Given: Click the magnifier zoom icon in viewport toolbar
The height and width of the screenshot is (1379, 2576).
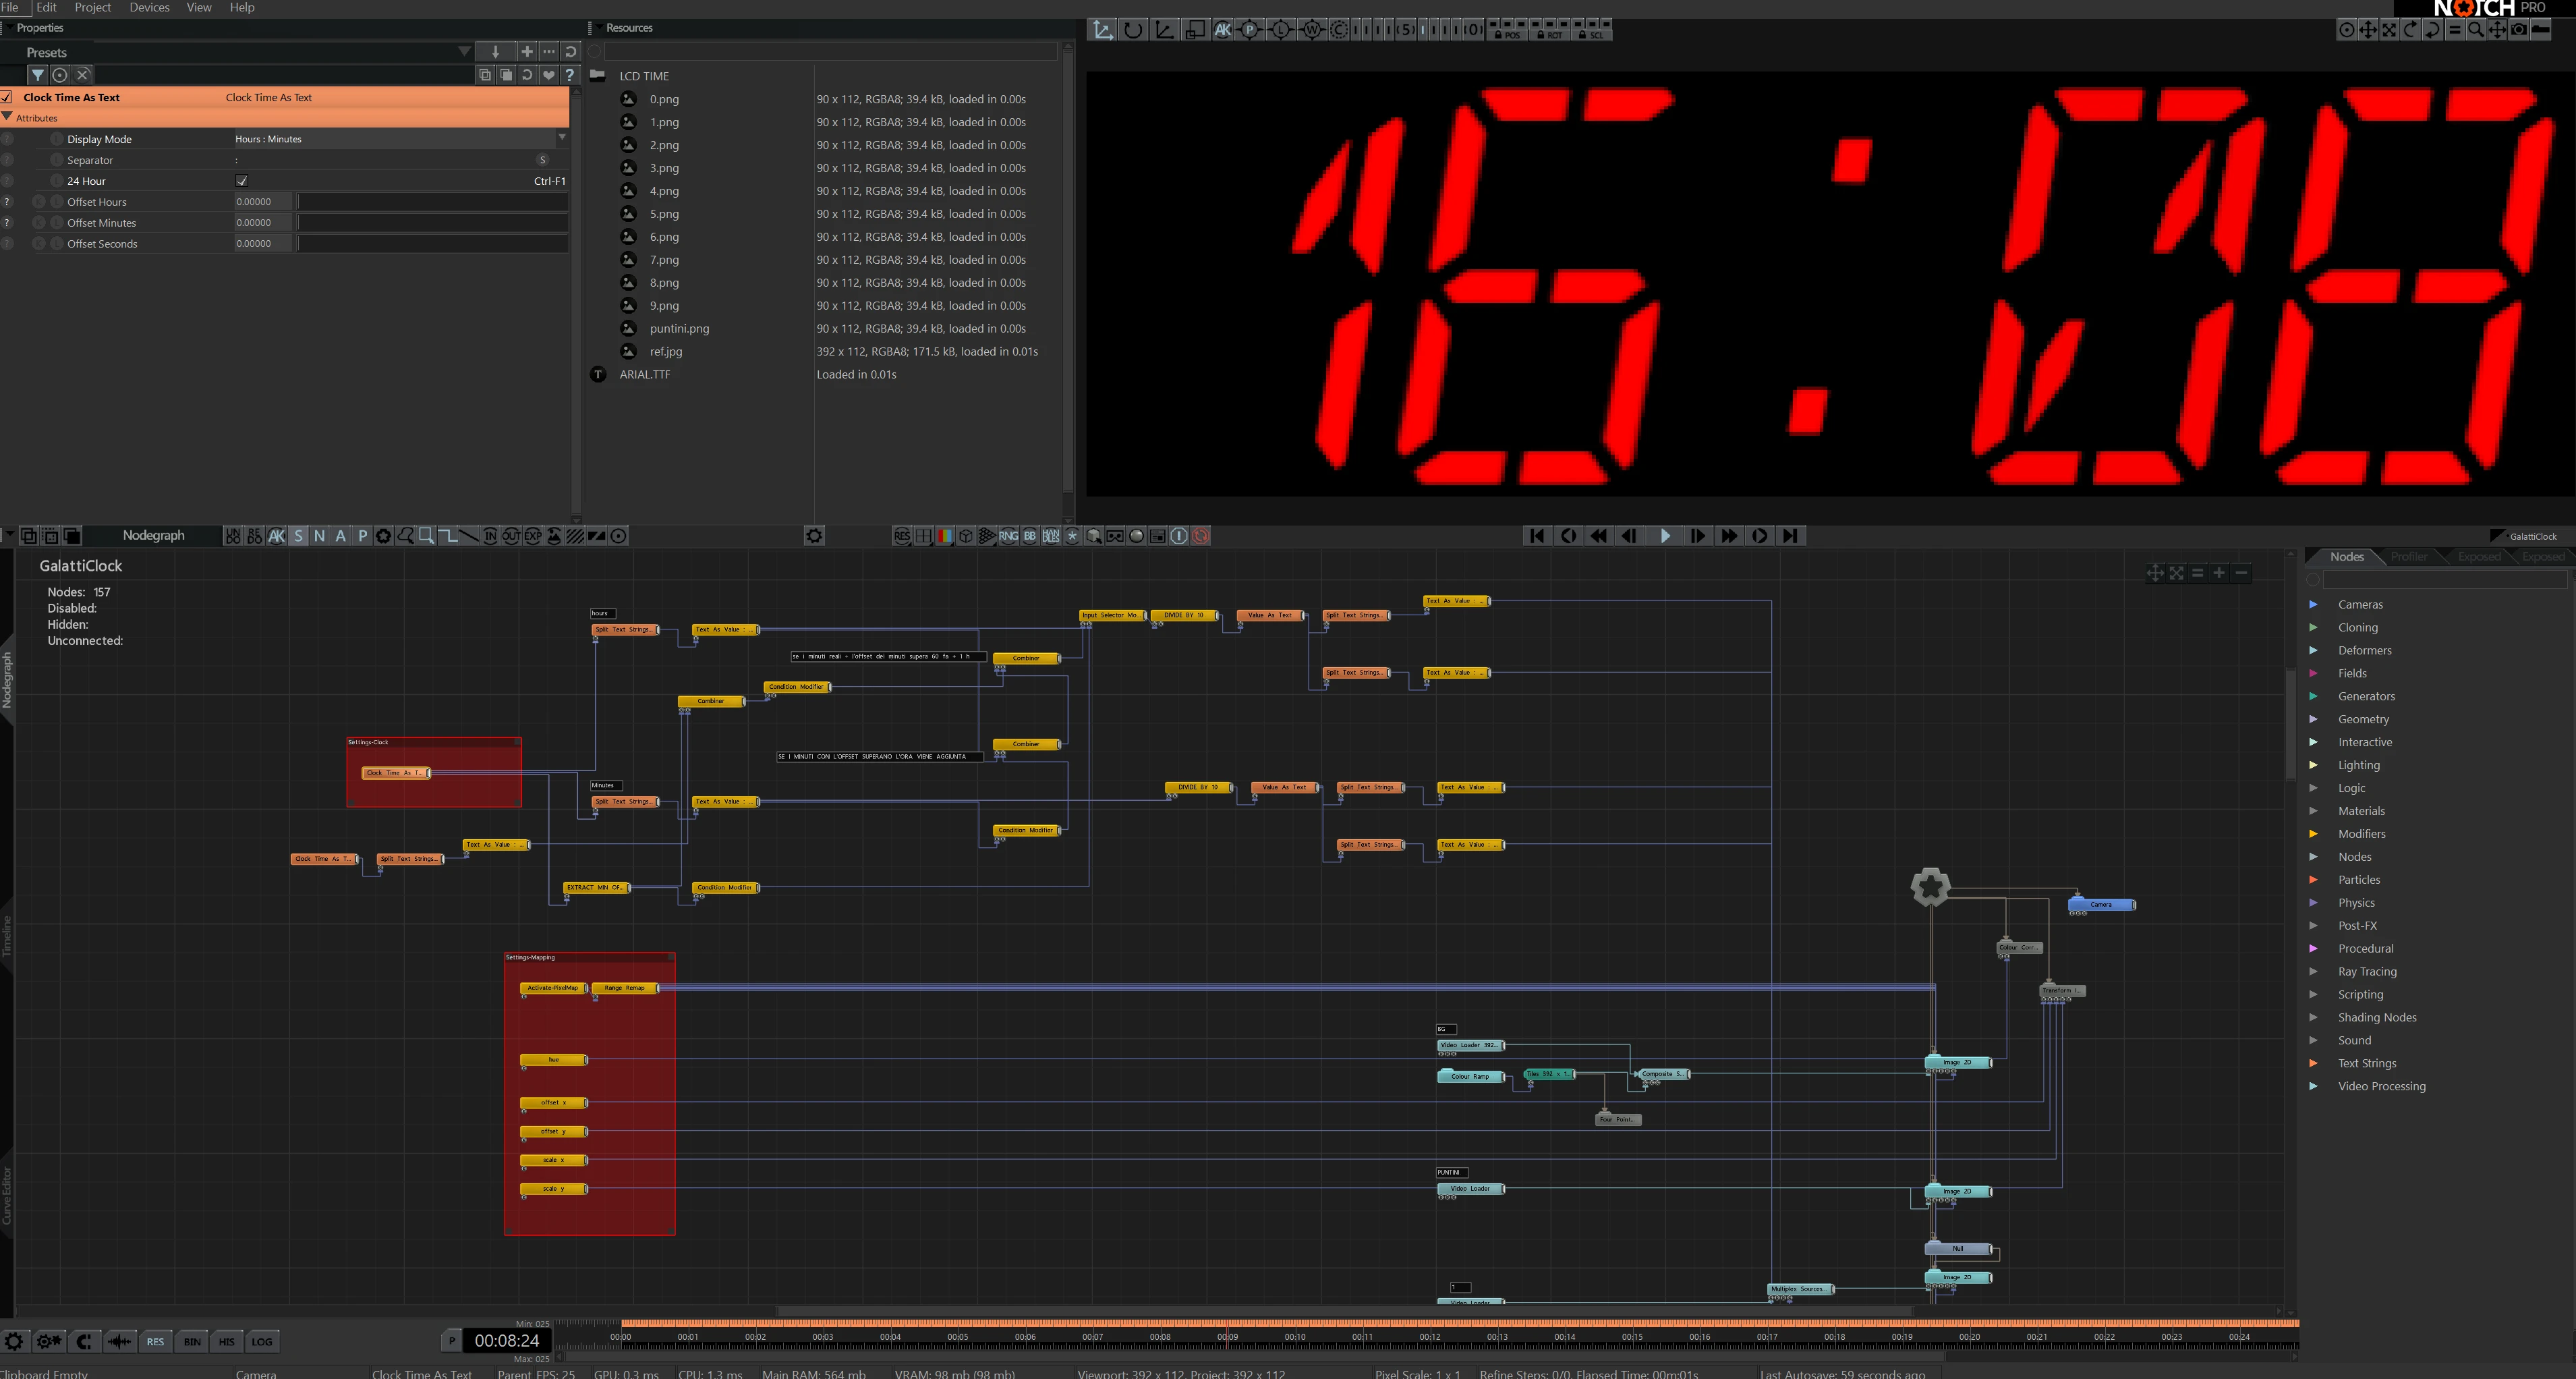Looking at the screenshot, I should [2475, 30].
